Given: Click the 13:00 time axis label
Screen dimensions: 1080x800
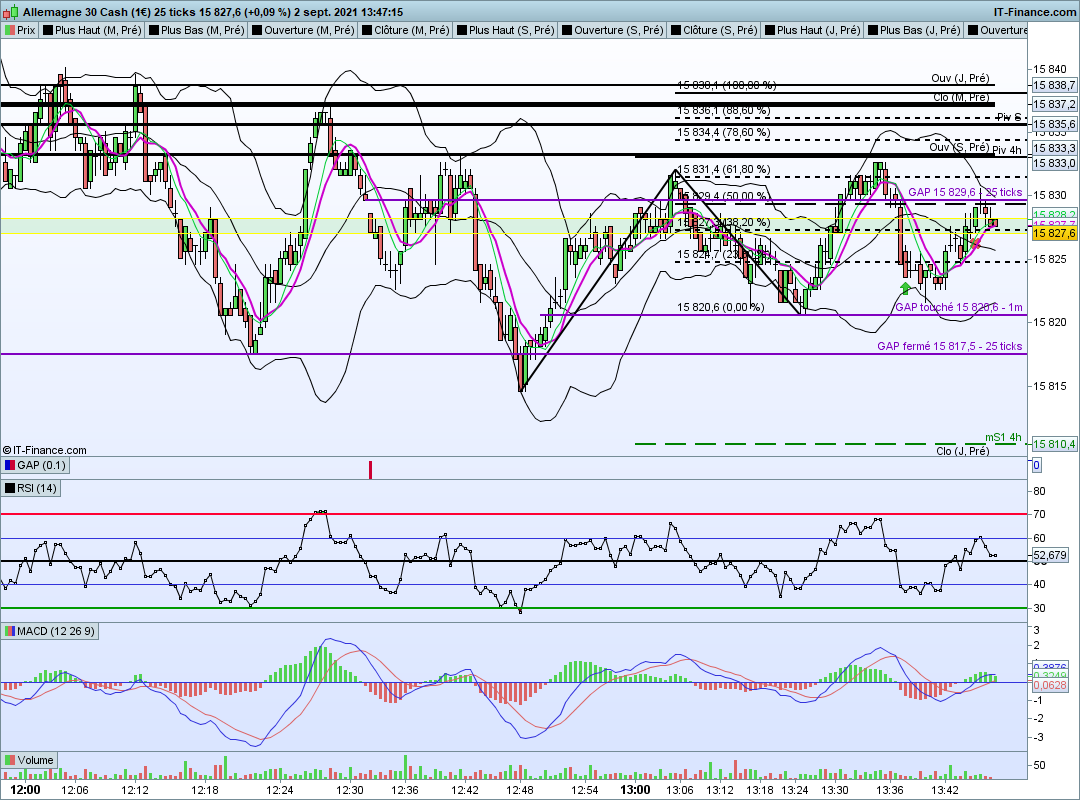Looking at the screenshot, I should point(635,790).
